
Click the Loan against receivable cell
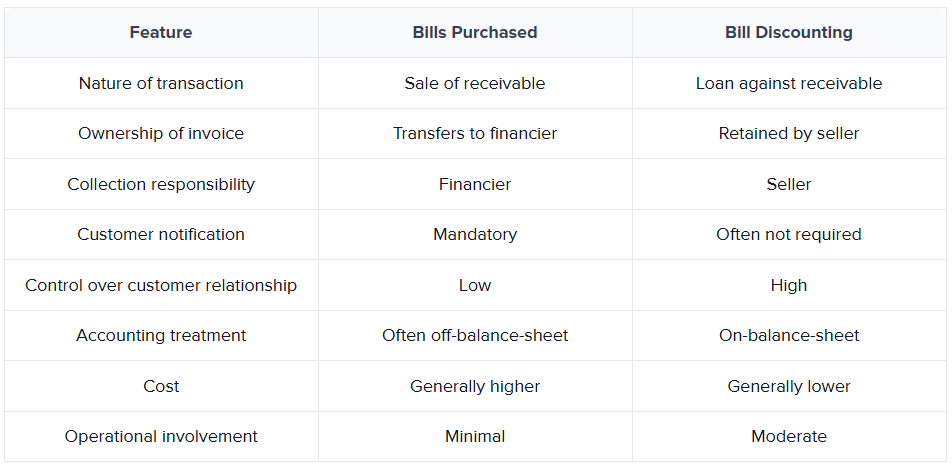(x=789, y=84)
